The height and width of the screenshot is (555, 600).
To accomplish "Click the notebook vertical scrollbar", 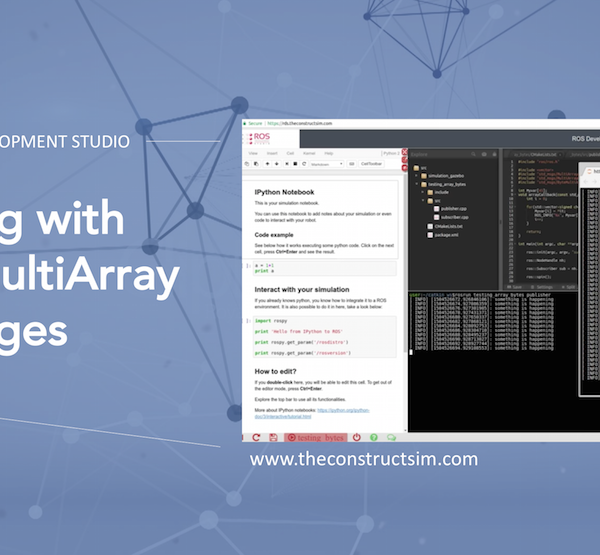I will coord(405,264).
